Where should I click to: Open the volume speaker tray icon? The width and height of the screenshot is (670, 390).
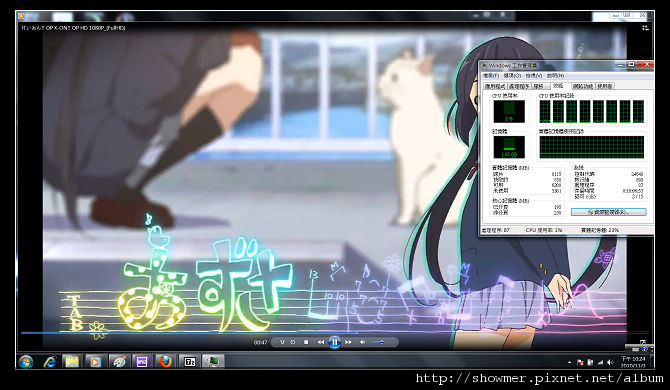tap(611, 362)
